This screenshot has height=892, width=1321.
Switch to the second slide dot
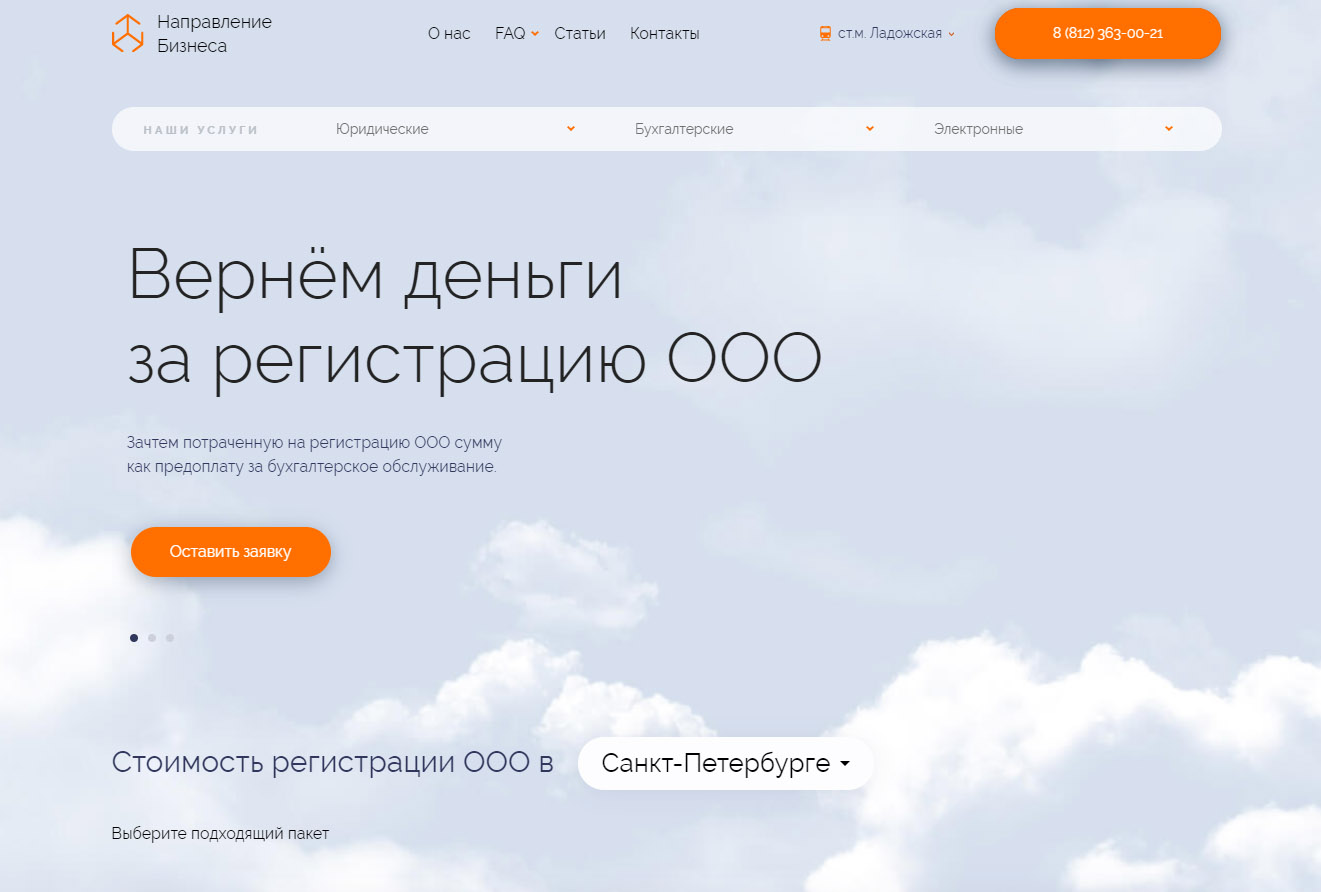click(152, 638)
